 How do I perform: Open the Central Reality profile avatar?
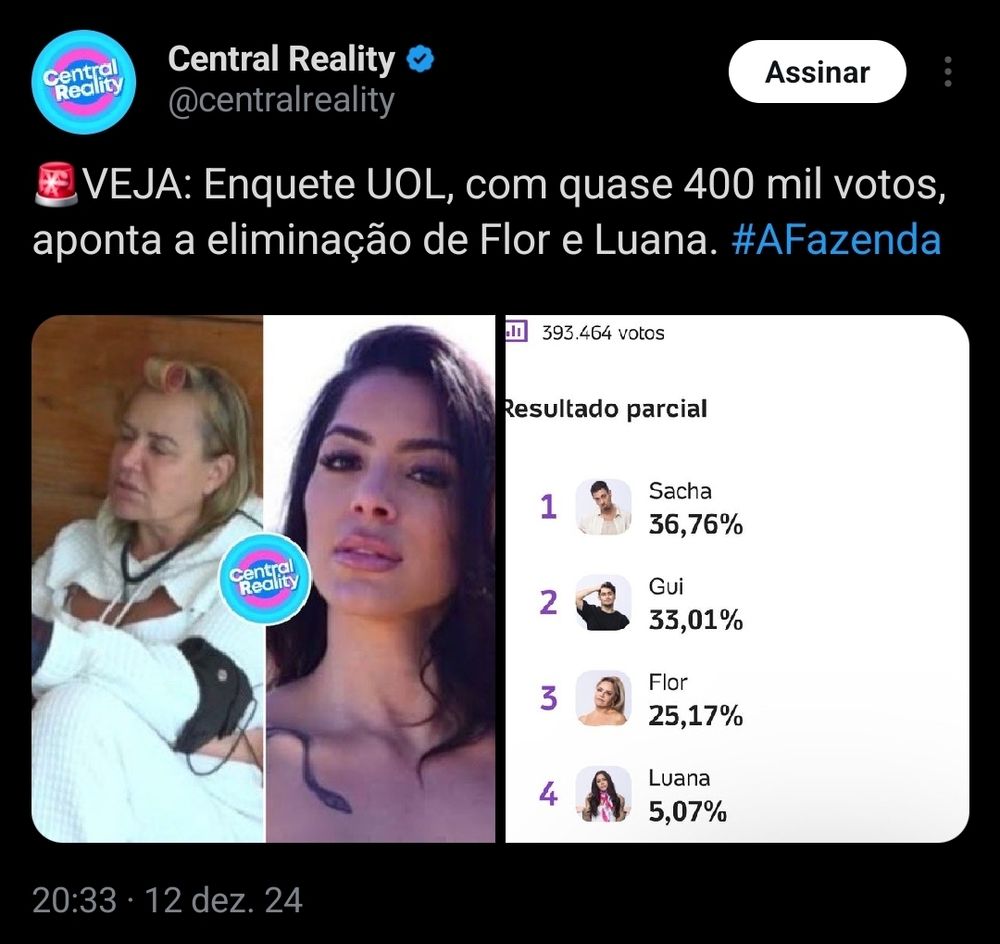click(x=84, y=82)
